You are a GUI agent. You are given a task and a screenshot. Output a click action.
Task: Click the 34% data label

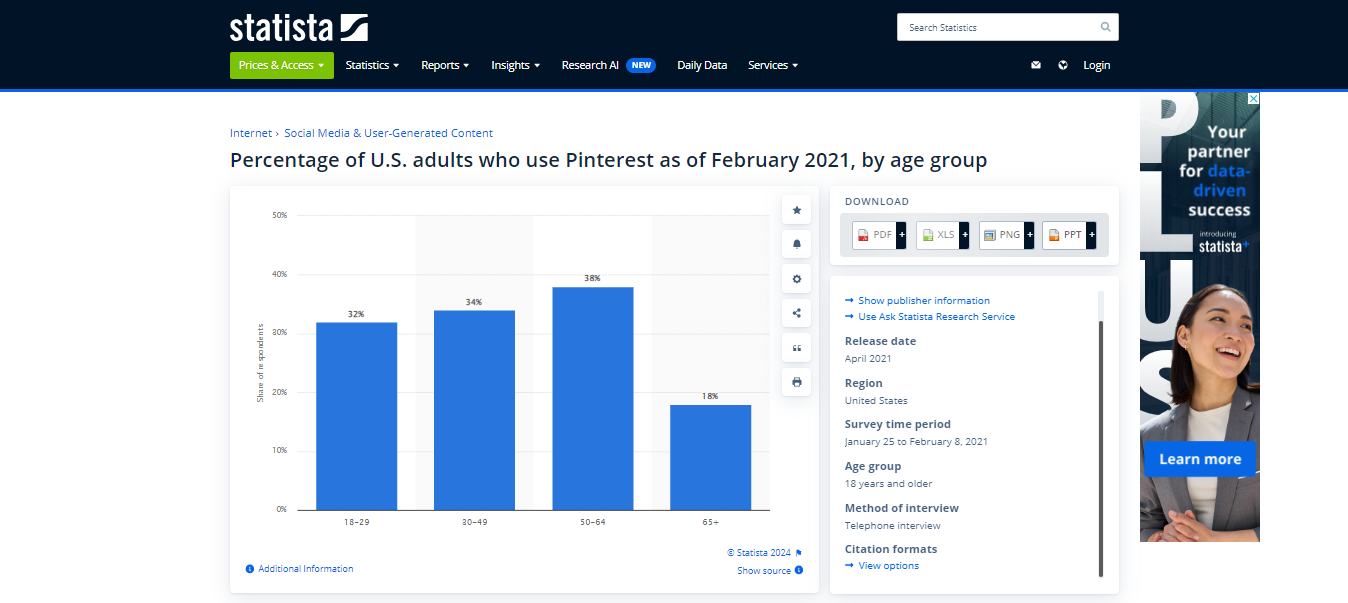click(474, 302)
